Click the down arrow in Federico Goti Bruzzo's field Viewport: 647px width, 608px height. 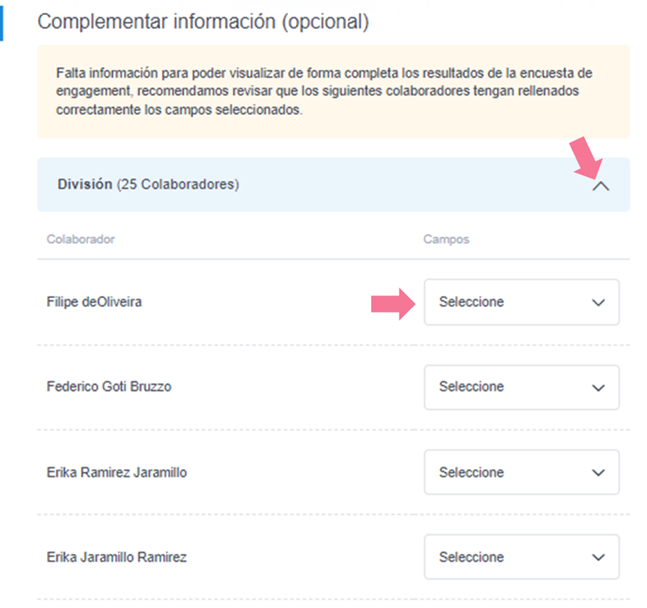pyautogui.click(x=598, y=387)
